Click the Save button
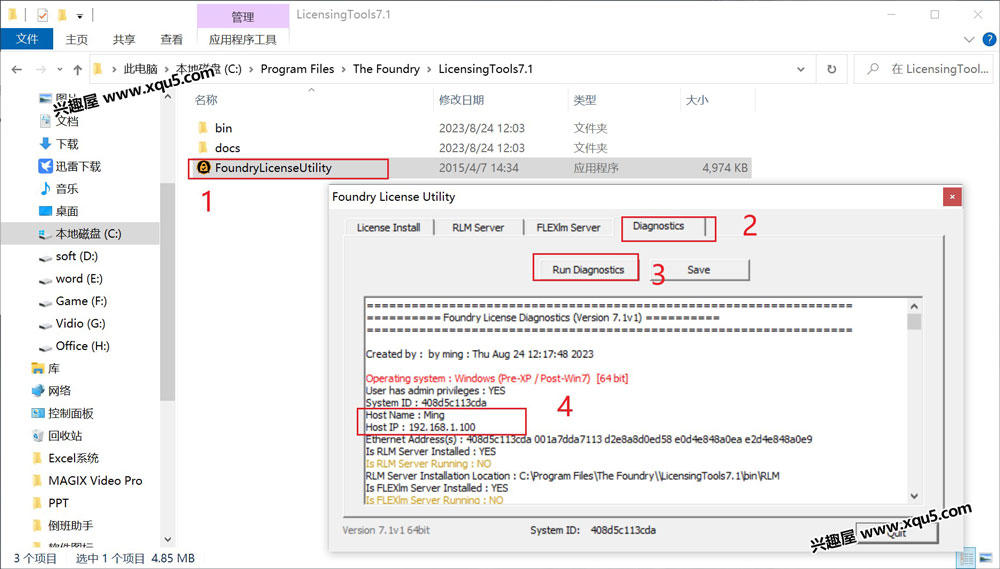 pyautogui.click(x=699, y=270)
